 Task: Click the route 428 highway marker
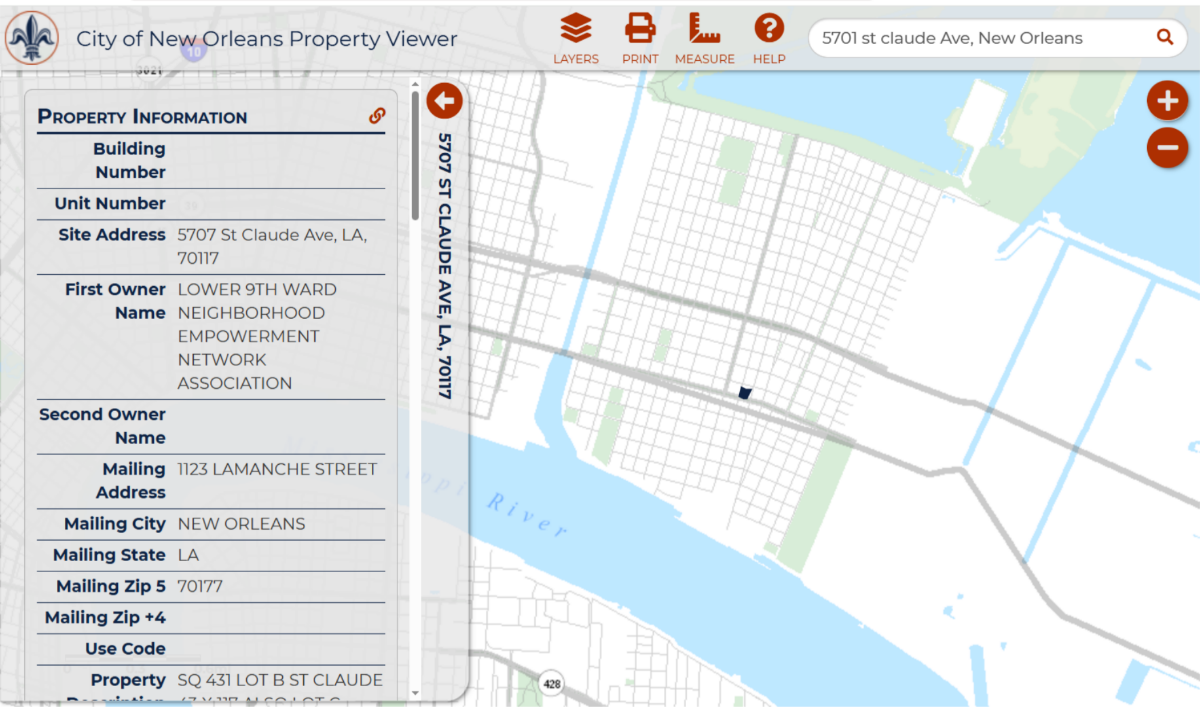[x=552, y=684]
